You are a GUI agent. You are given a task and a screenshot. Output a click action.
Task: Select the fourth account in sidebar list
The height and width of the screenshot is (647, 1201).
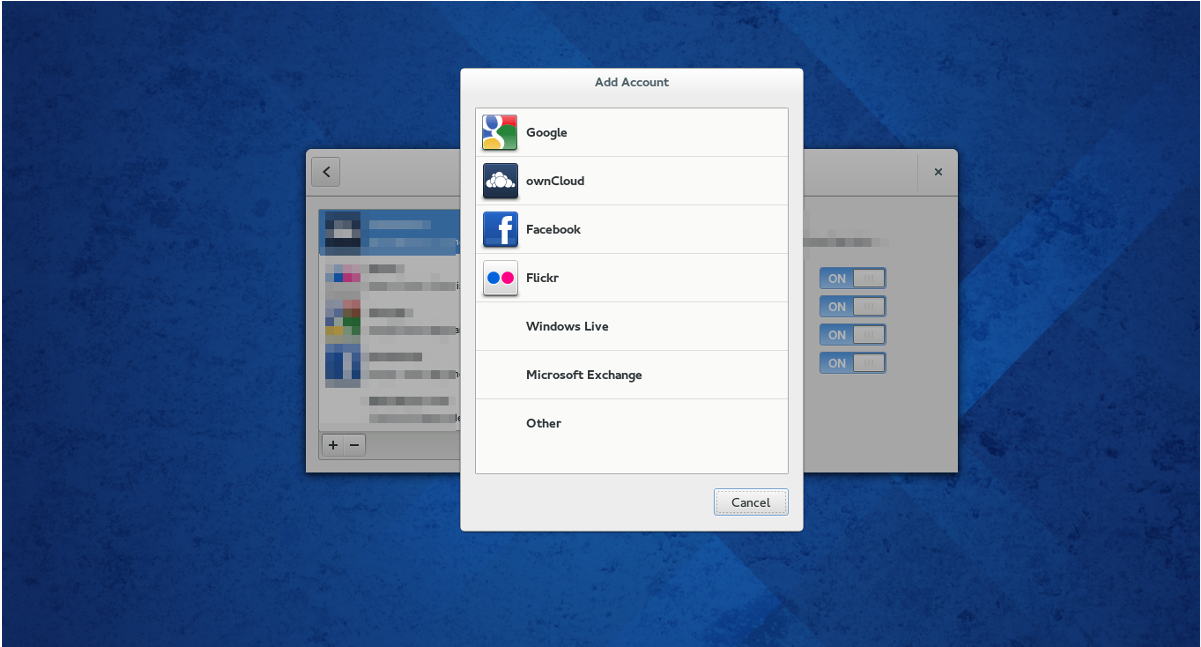tap(390, 365)
